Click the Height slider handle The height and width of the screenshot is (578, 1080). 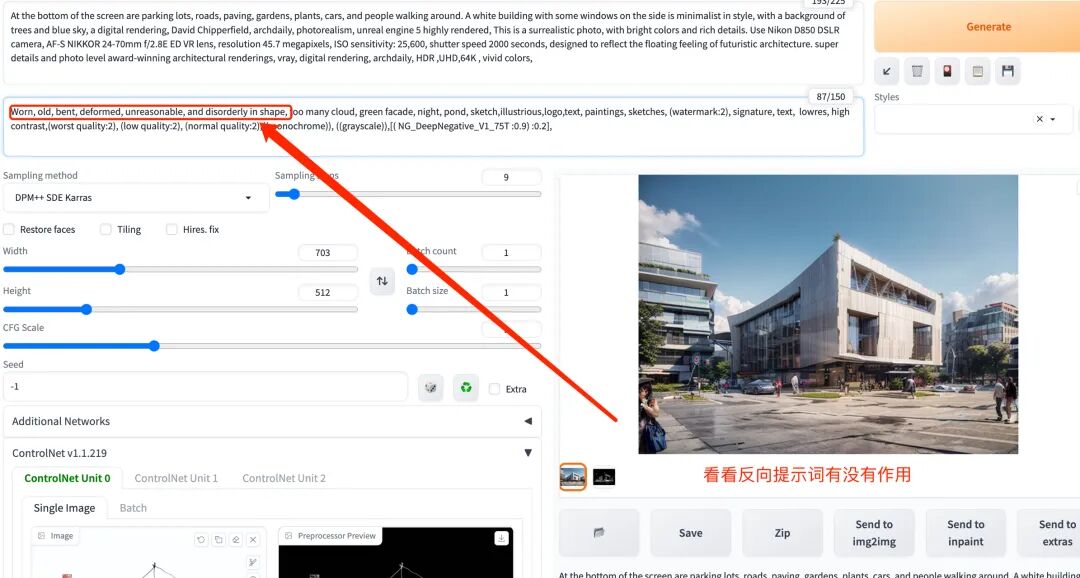tap(86, 309)
